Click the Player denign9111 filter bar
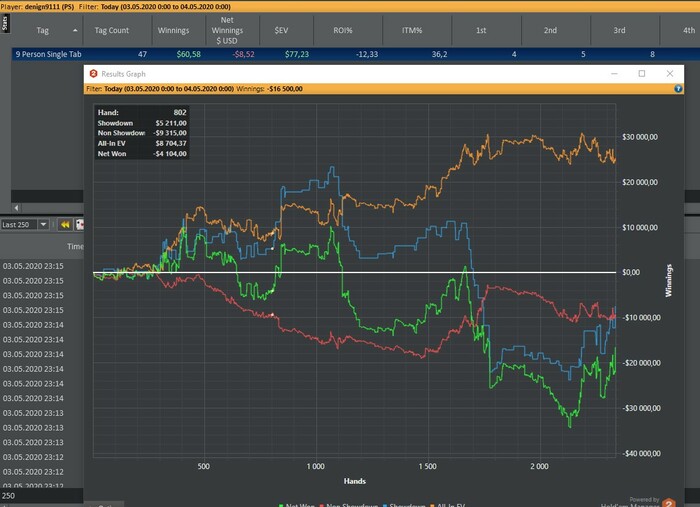This screenshot has width=700, height=507. [350, 7]
